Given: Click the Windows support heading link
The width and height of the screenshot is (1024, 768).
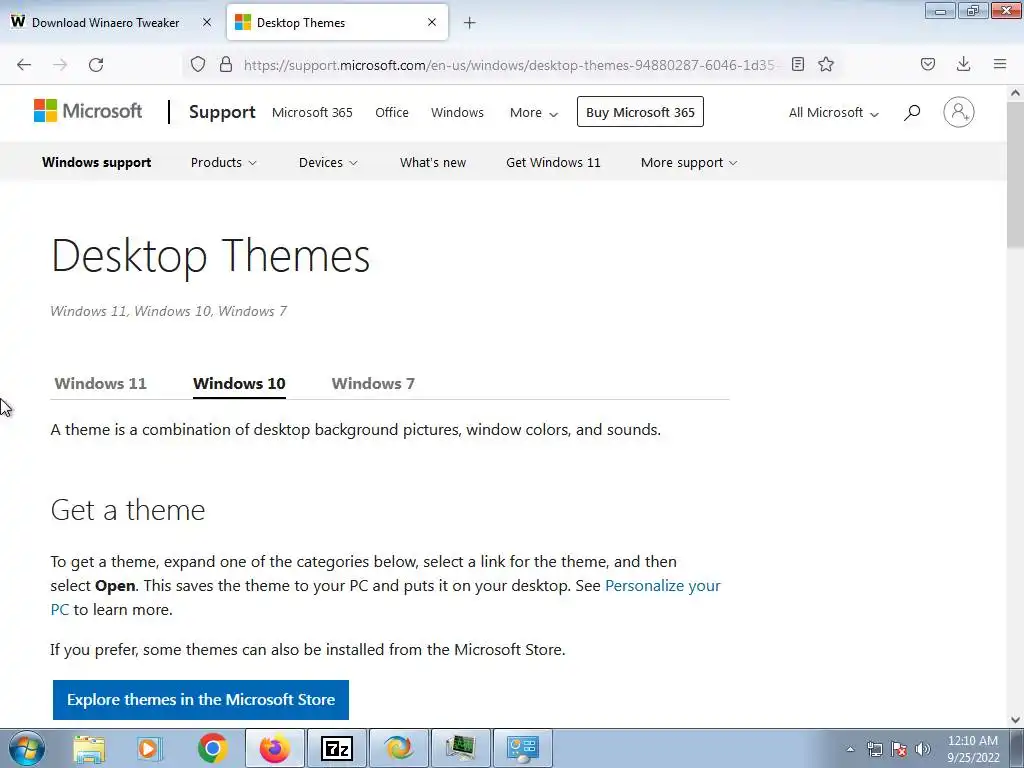Looking at the screenshot, I should (x=97, y=162).
